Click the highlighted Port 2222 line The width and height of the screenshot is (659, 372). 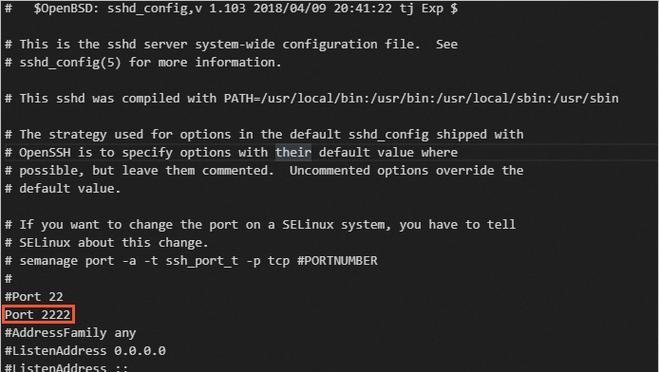[38, 314]
